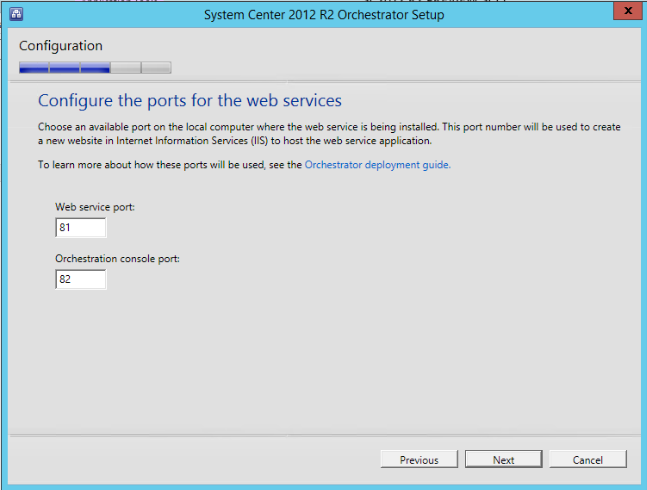Click the first filled progress segment
The image size is (647, 490).
[x=34, y=68]
